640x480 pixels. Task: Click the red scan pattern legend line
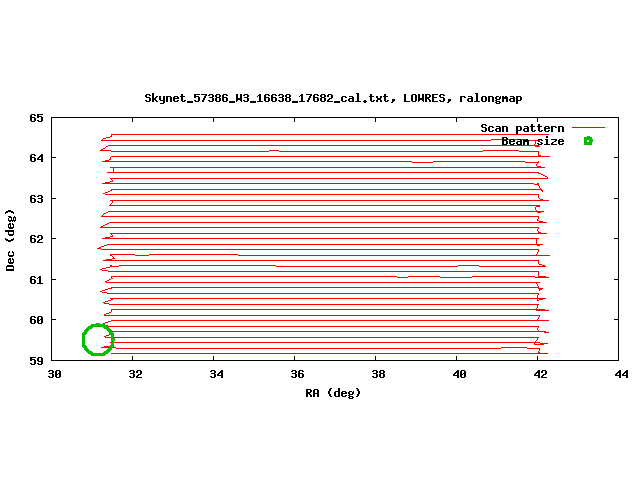click(x=588, y=128)
